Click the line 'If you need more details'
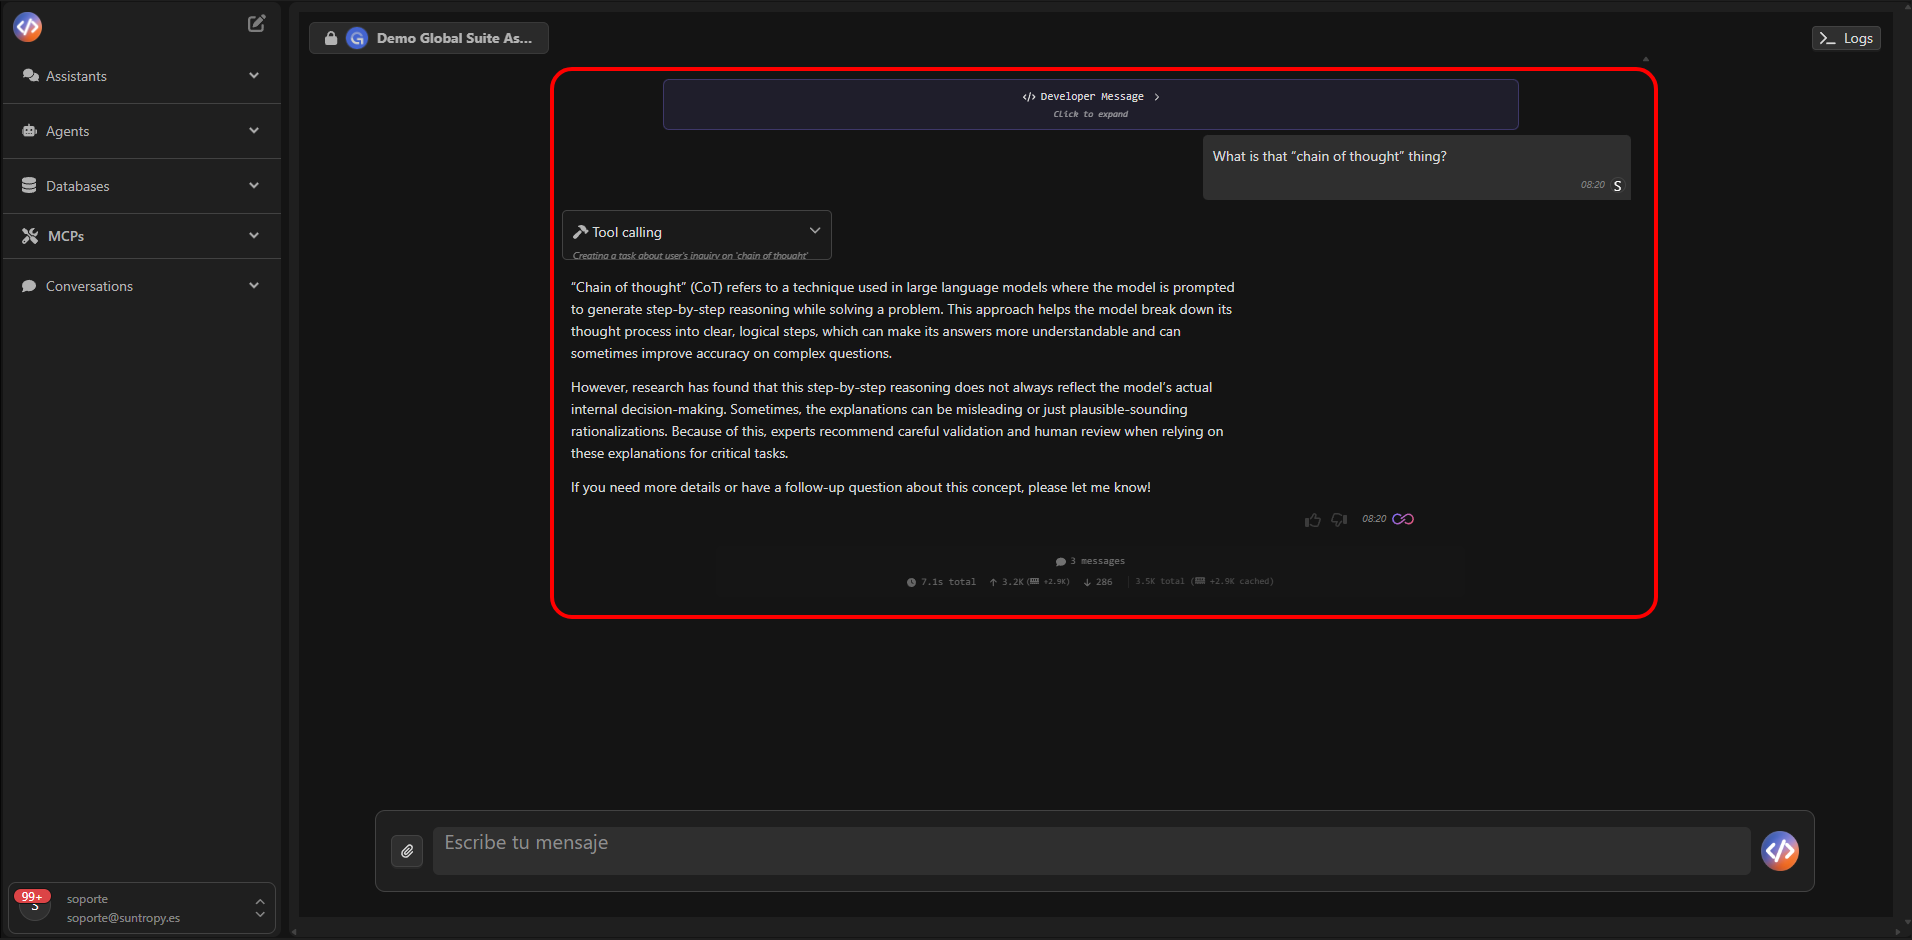Screen dimensions: 1912x940 (x=861, y=488)
